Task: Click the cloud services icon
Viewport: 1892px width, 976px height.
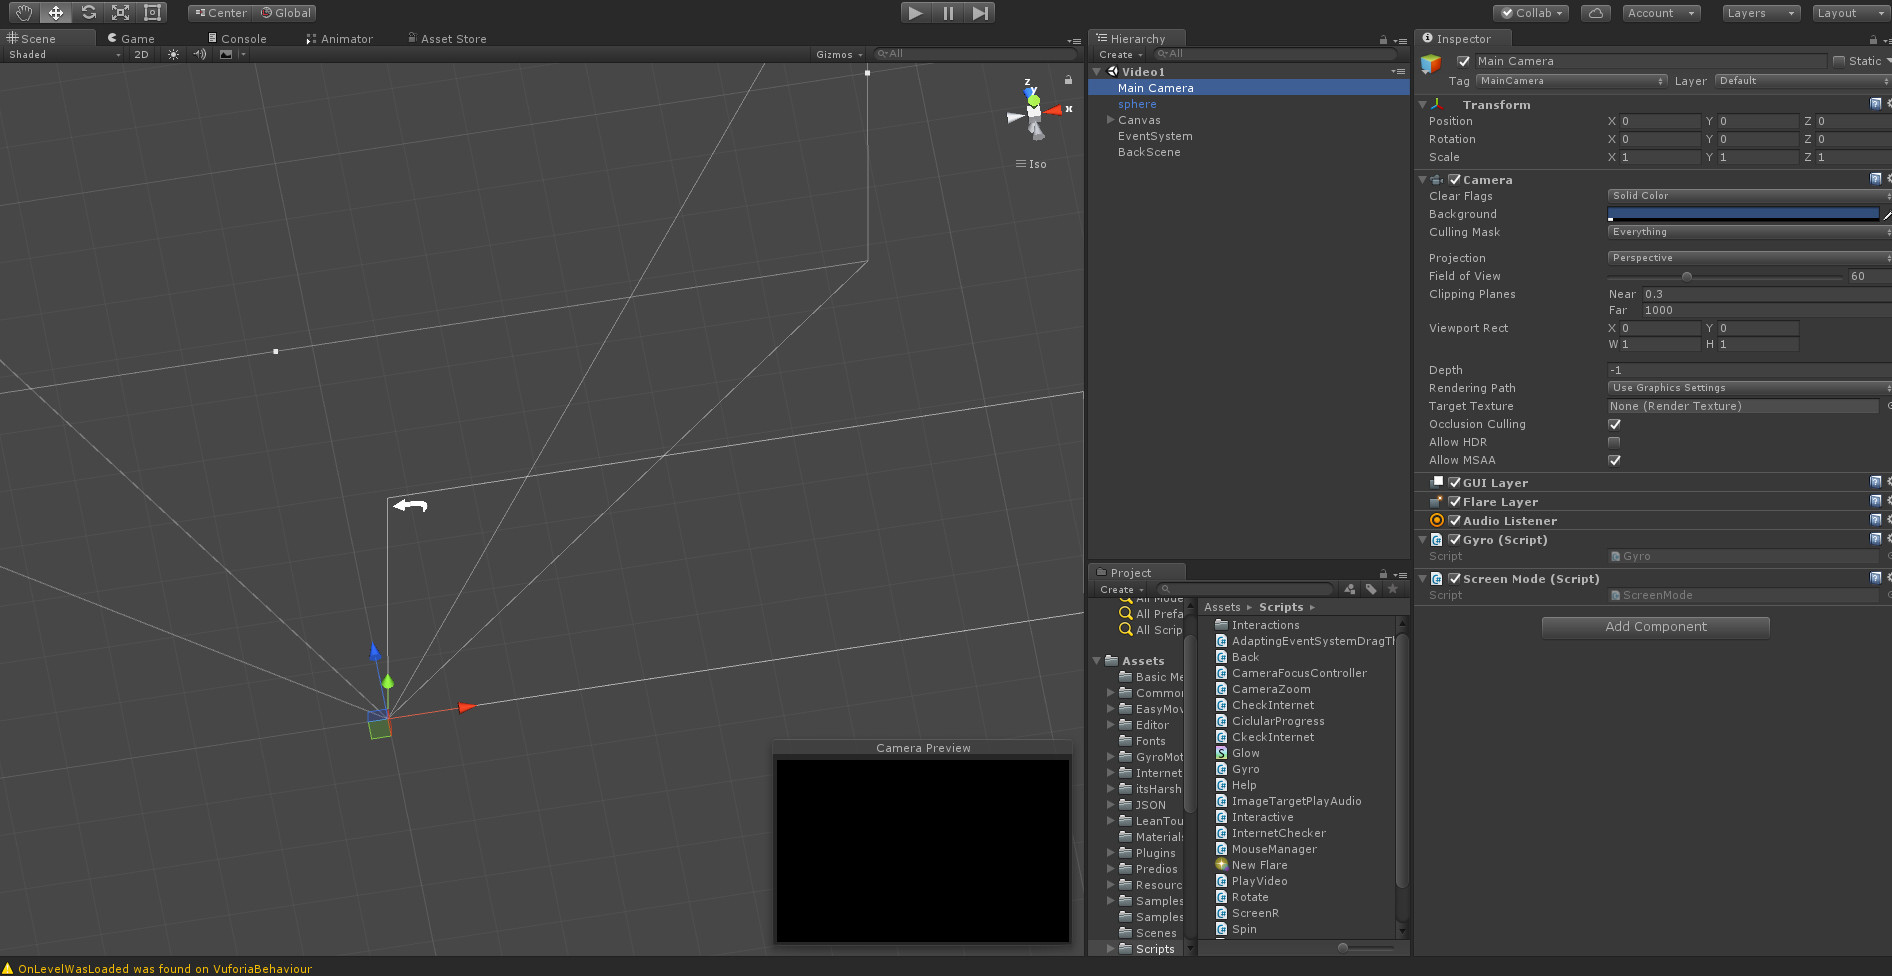Action: click(1596, 13)
